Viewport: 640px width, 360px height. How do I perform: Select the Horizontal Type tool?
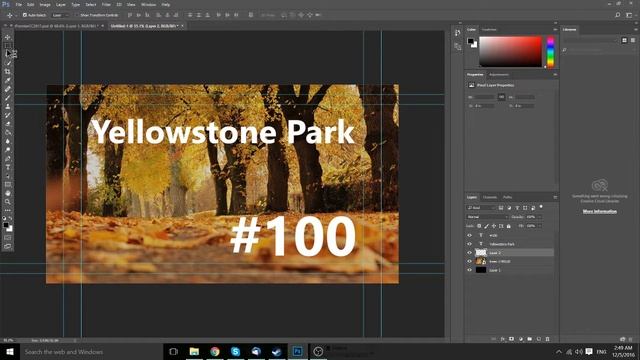click(8, 167)
